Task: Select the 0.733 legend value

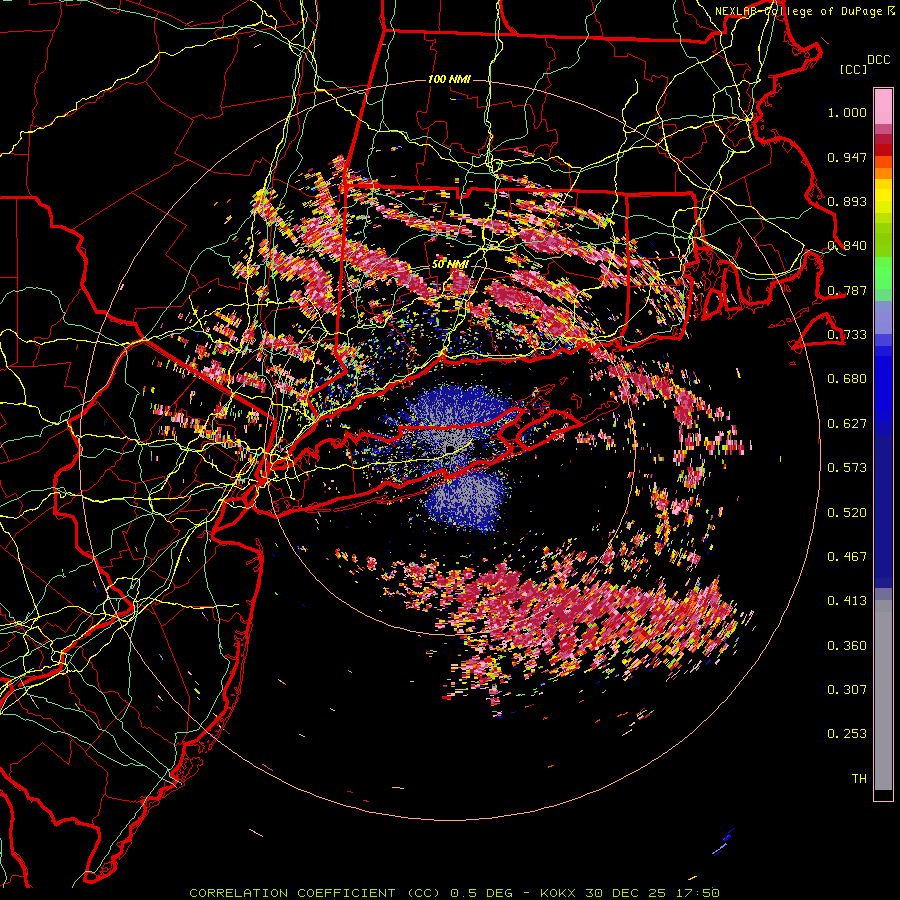Action: click(x=847, y=335)
